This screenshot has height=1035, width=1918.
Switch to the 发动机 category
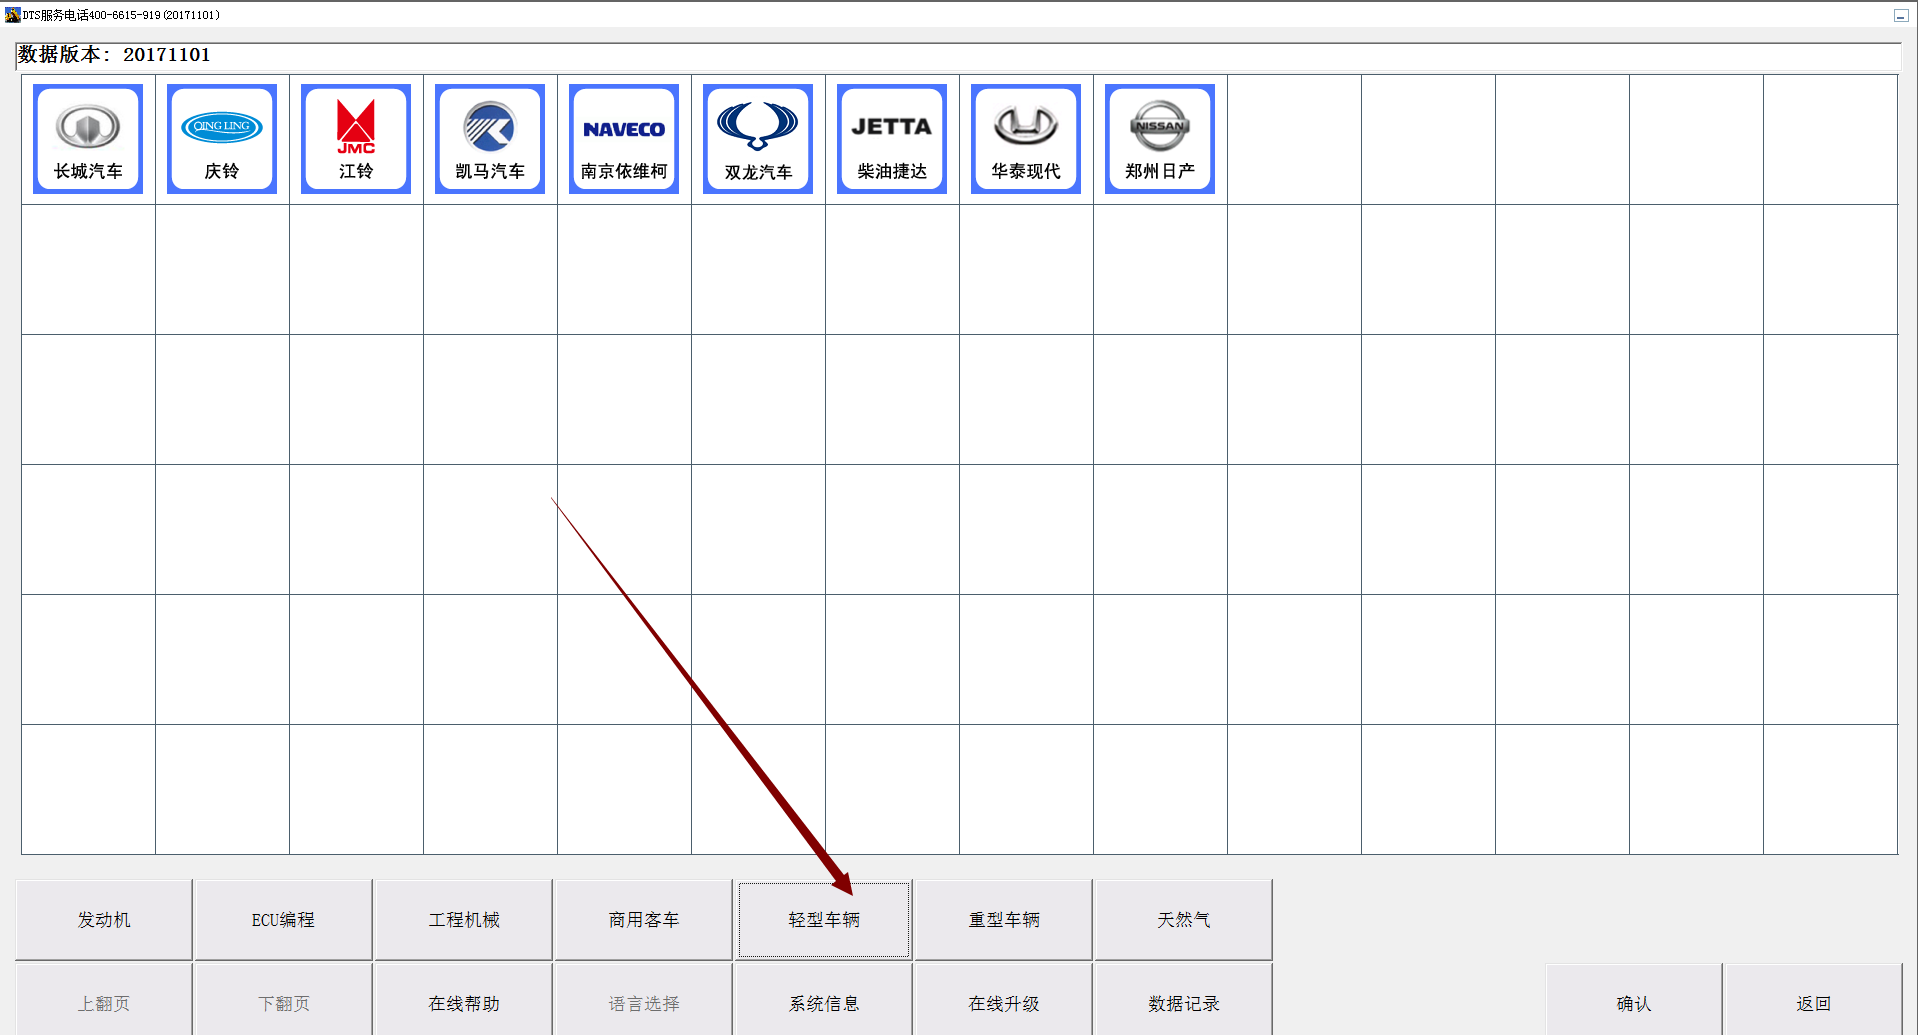point(104,920)
